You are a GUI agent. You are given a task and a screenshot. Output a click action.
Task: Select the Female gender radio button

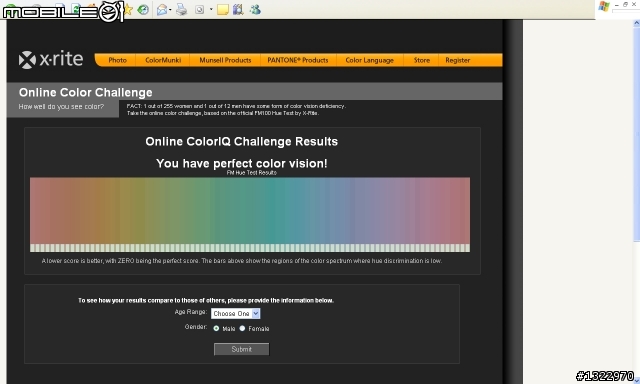tap(242, 328)
